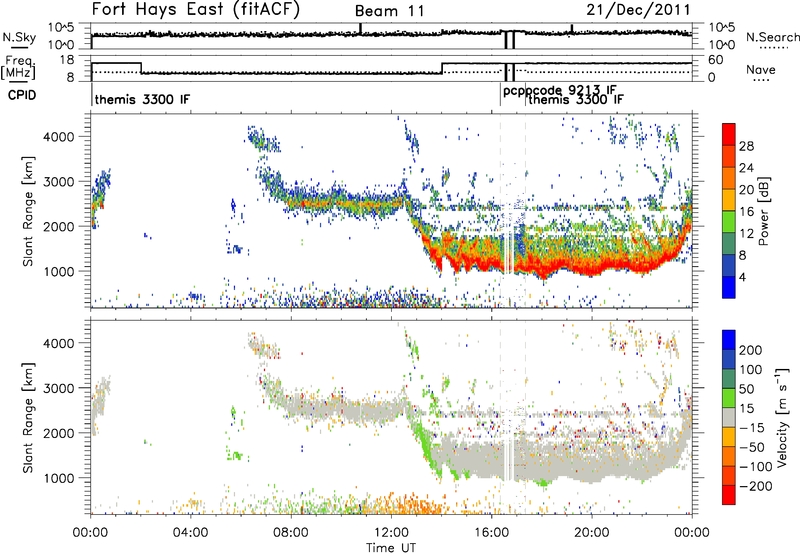
Task: Click the 'Slant Range [km]' label of velocity panel
Action: click(x=28, y=417)
